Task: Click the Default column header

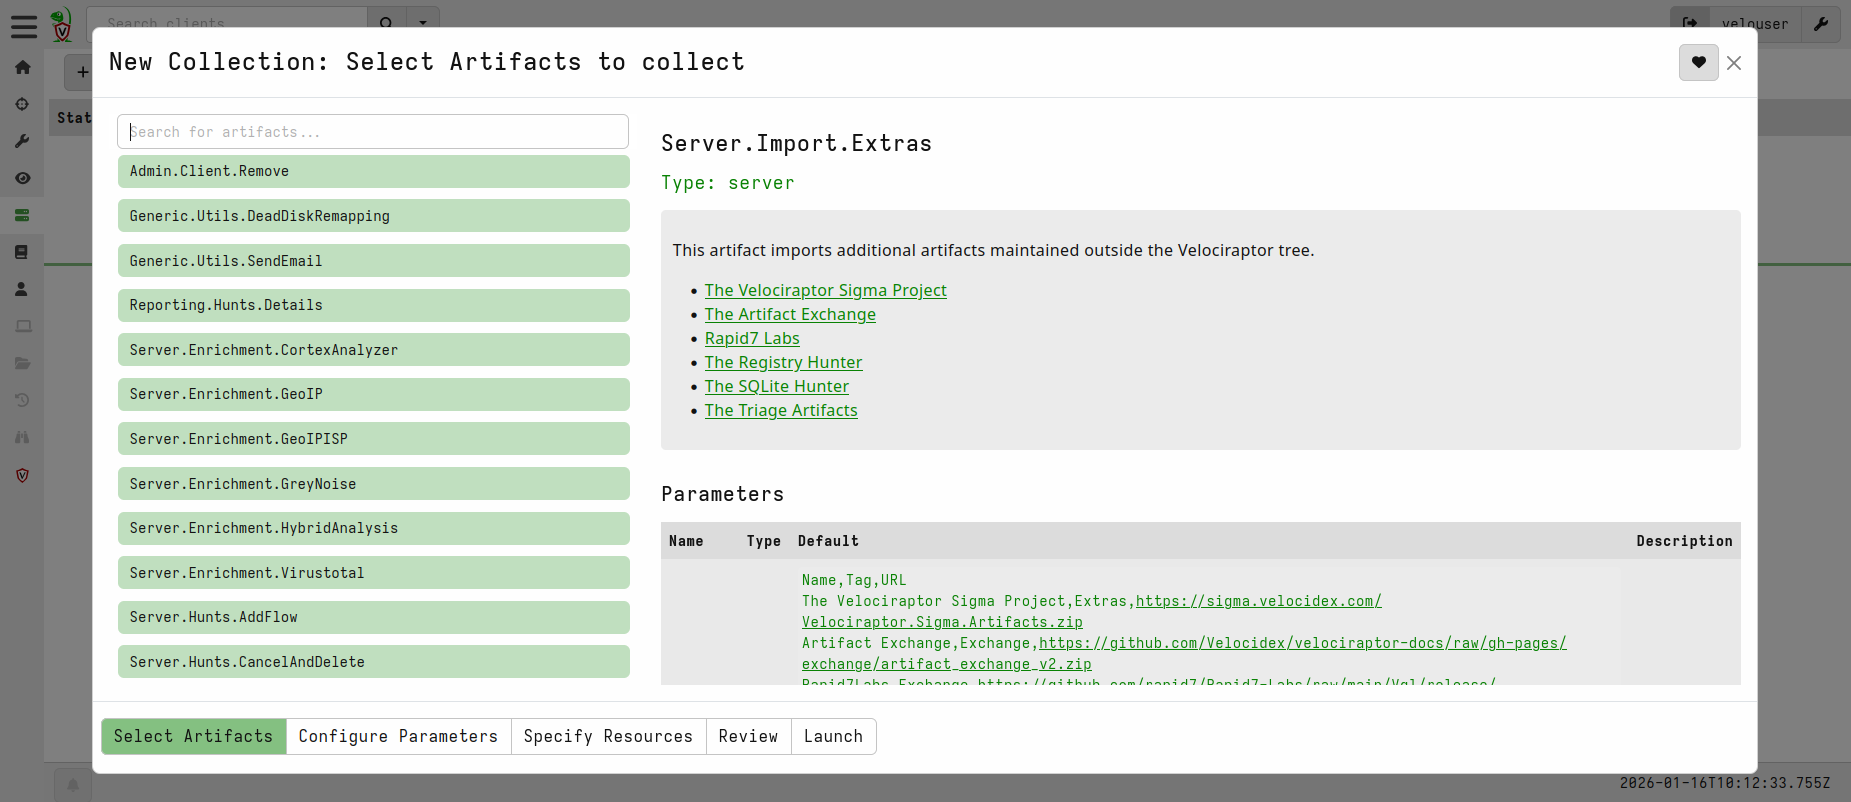Action: pos(828,541)
